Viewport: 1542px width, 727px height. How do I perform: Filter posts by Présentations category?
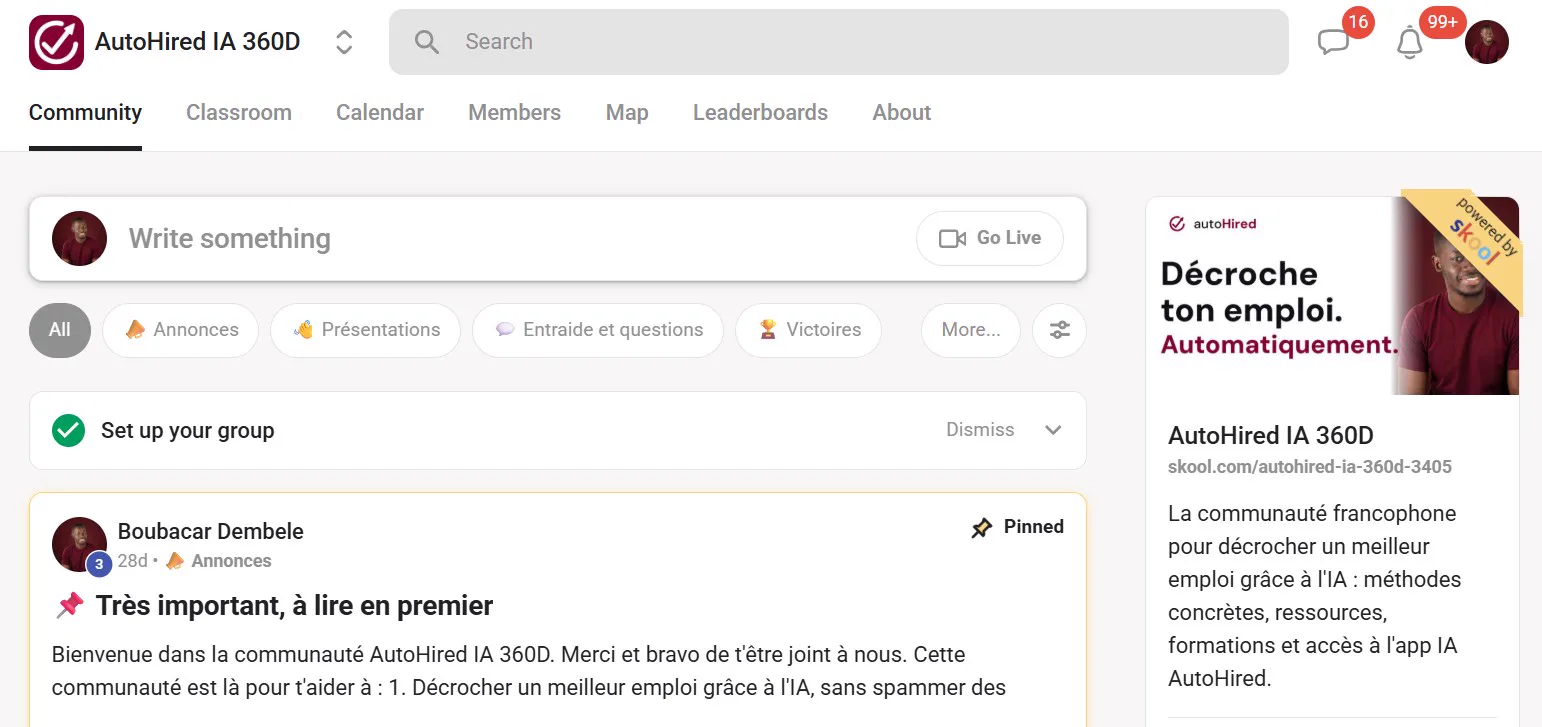pos(366,330)
